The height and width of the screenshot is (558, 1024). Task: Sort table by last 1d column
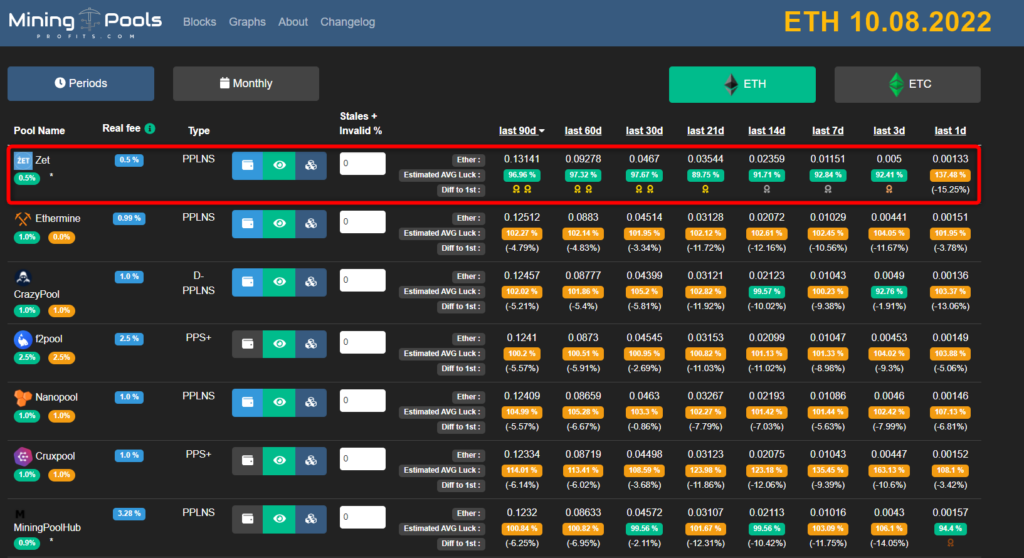tap(950, 131)
